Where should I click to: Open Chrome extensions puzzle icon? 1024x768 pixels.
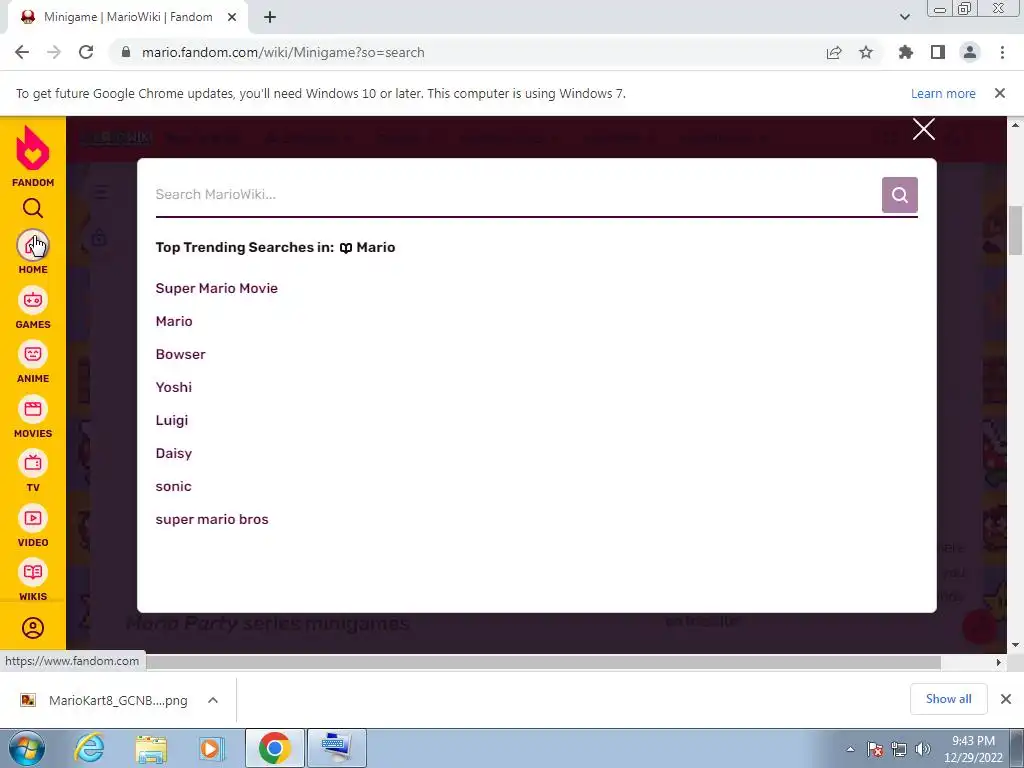coord(905,52)
